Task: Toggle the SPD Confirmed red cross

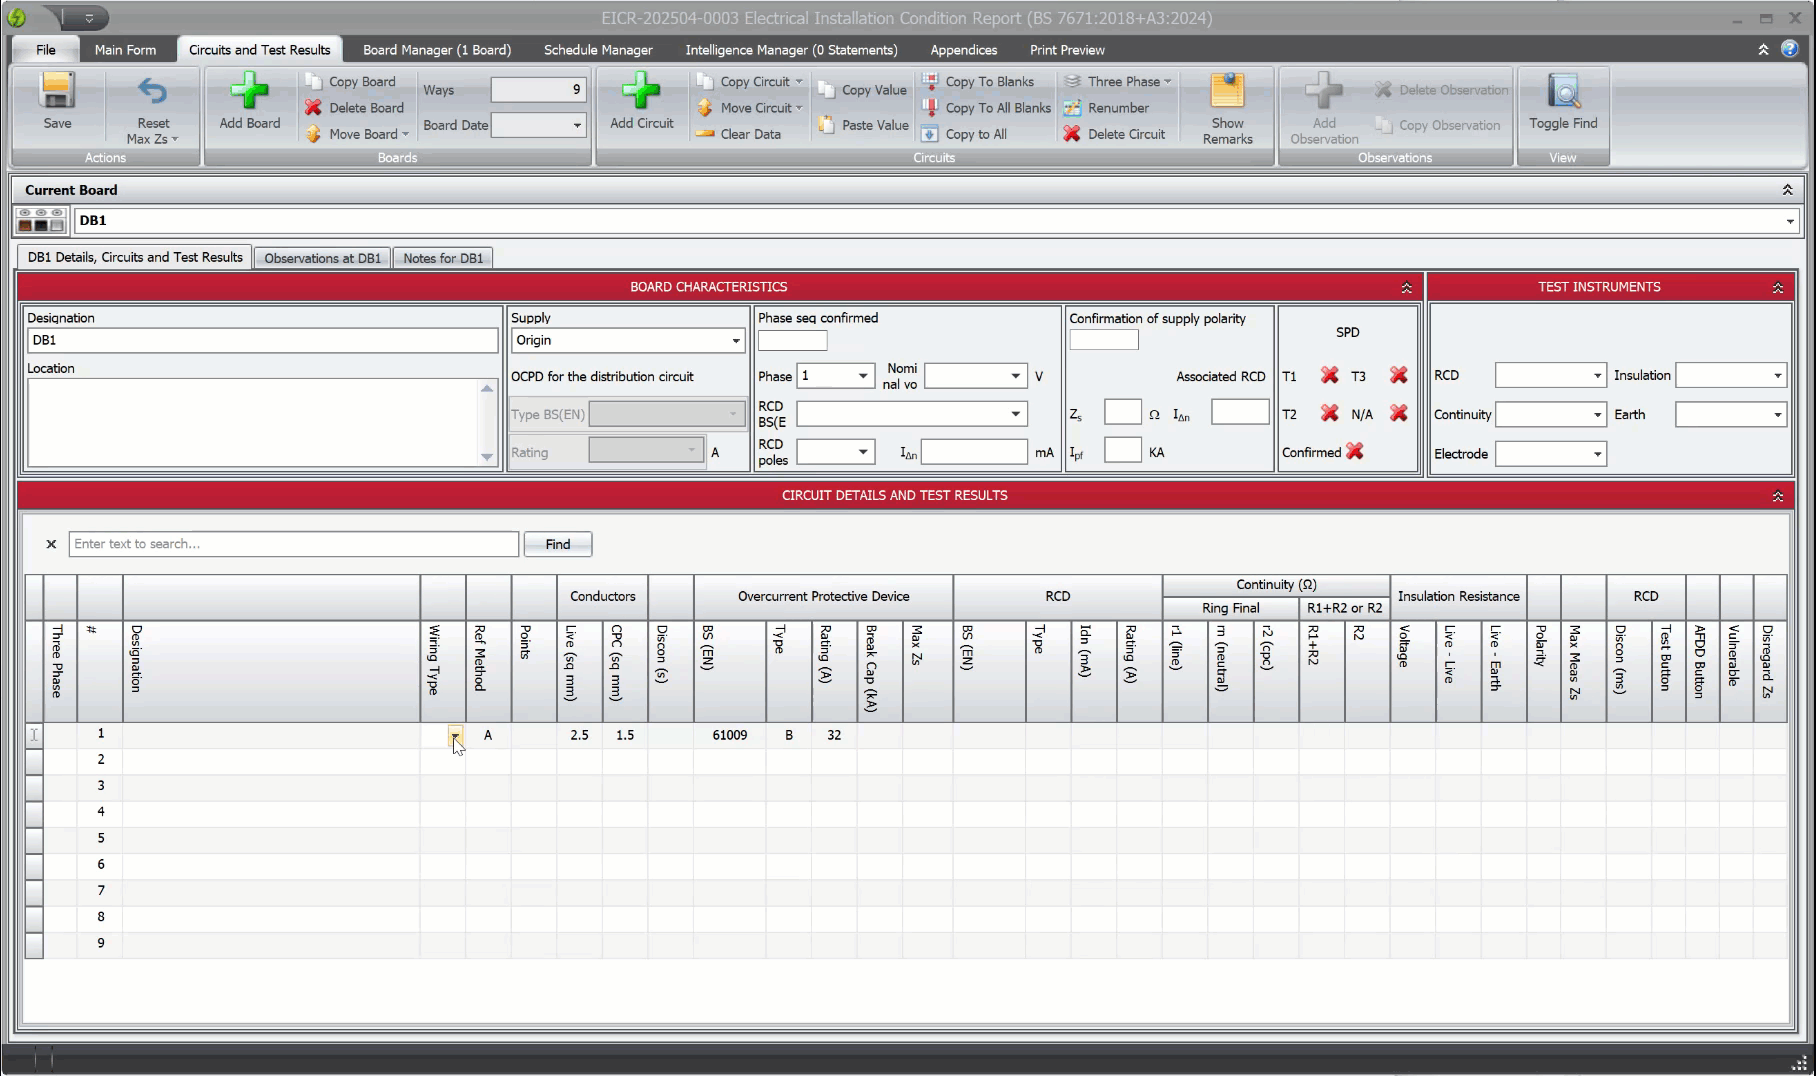Action: [1355, 452]
